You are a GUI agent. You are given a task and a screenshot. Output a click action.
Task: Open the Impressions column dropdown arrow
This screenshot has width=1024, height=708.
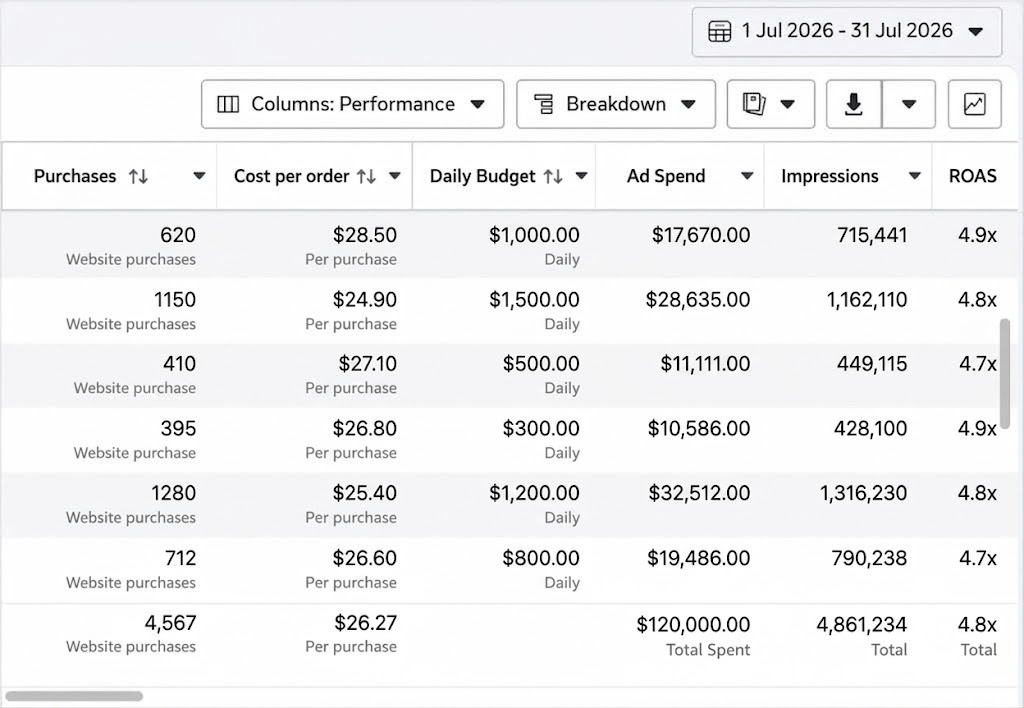pos(915,176)
